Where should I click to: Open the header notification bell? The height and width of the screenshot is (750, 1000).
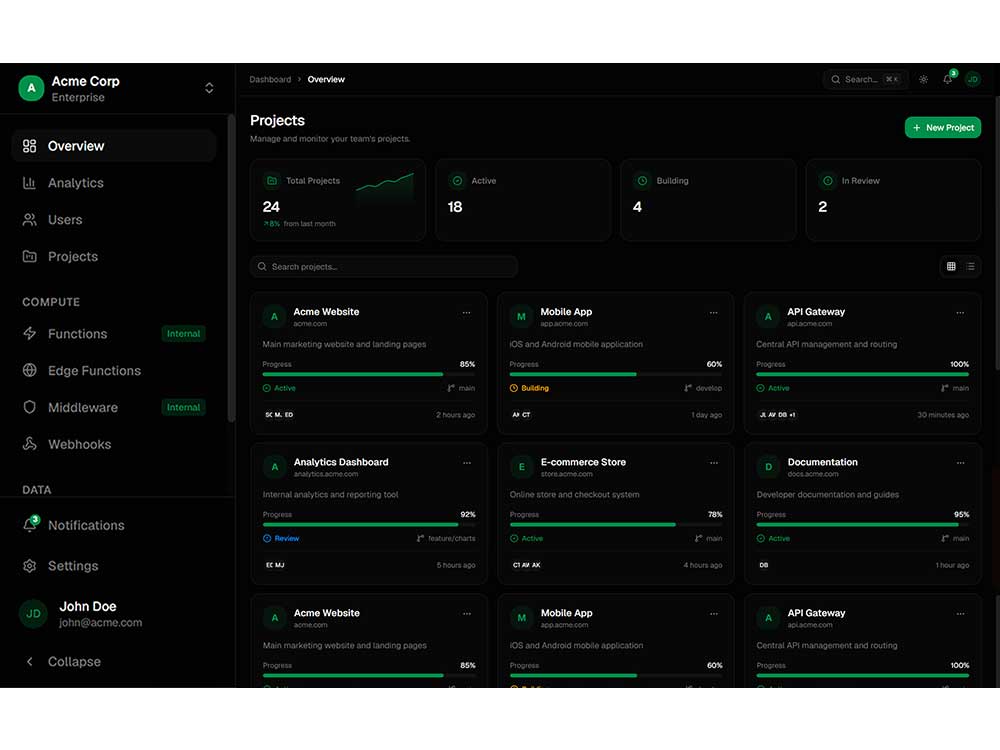[x=948, y=79]
